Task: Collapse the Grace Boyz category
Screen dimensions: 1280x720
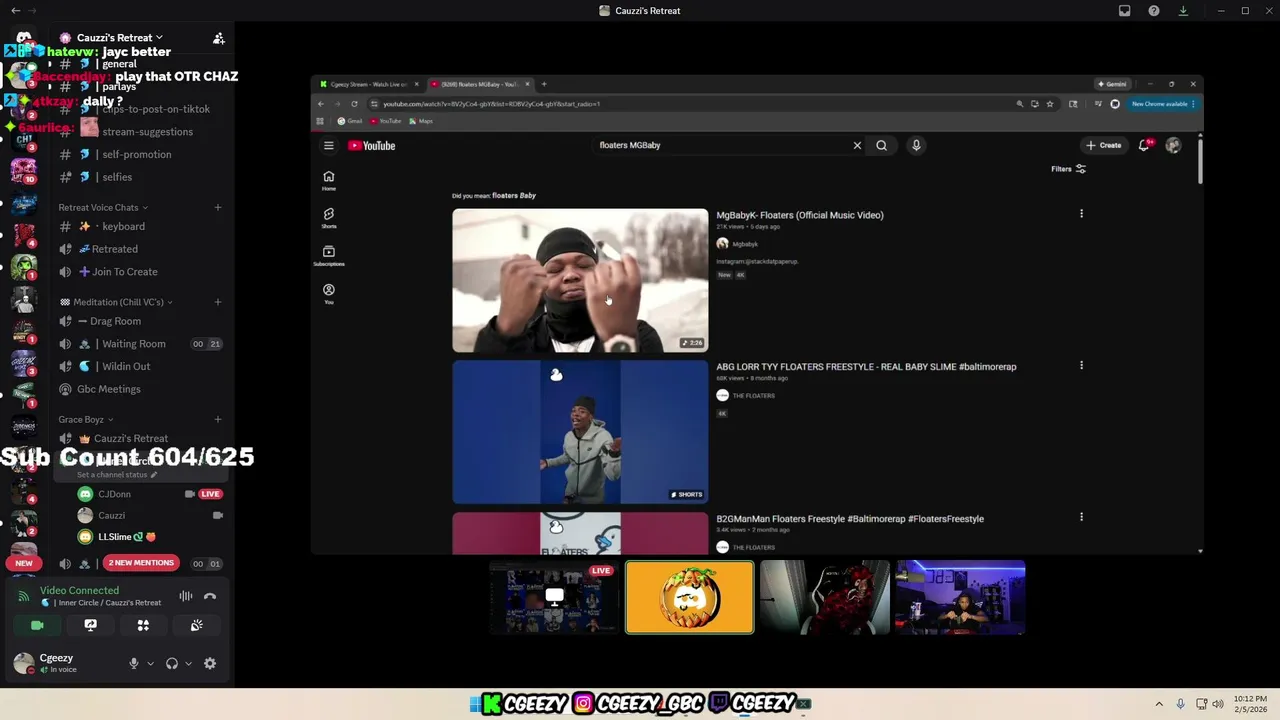Action: [86, 420]
